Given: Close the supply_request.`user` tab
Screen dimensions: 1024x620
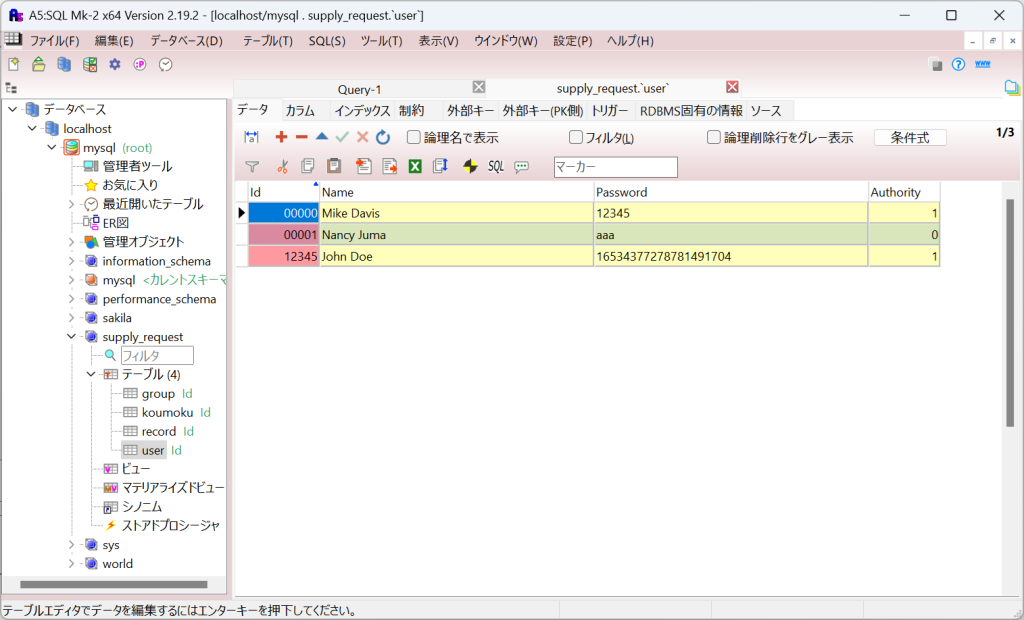Looking at the screenshot, I should [732, 87].
